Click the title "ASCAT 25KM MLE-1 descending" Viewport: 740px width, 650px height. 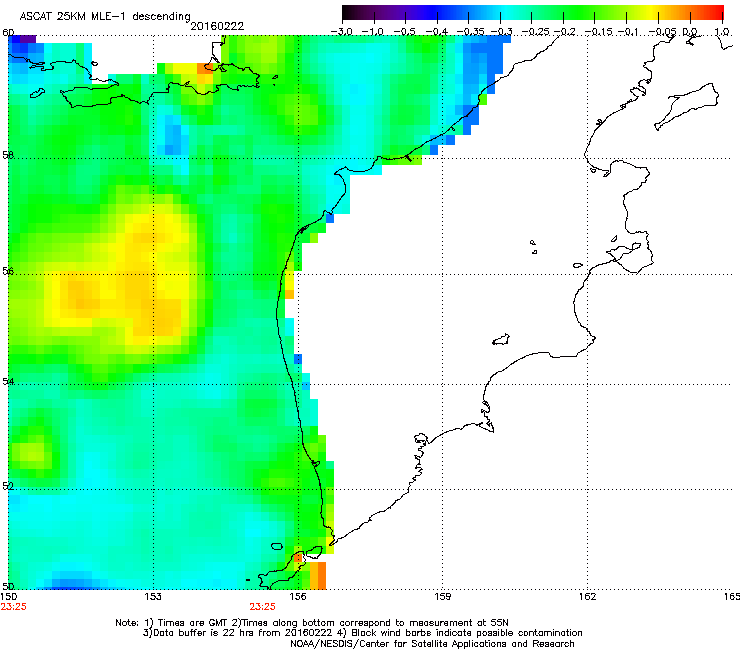(x=105, y=17)
